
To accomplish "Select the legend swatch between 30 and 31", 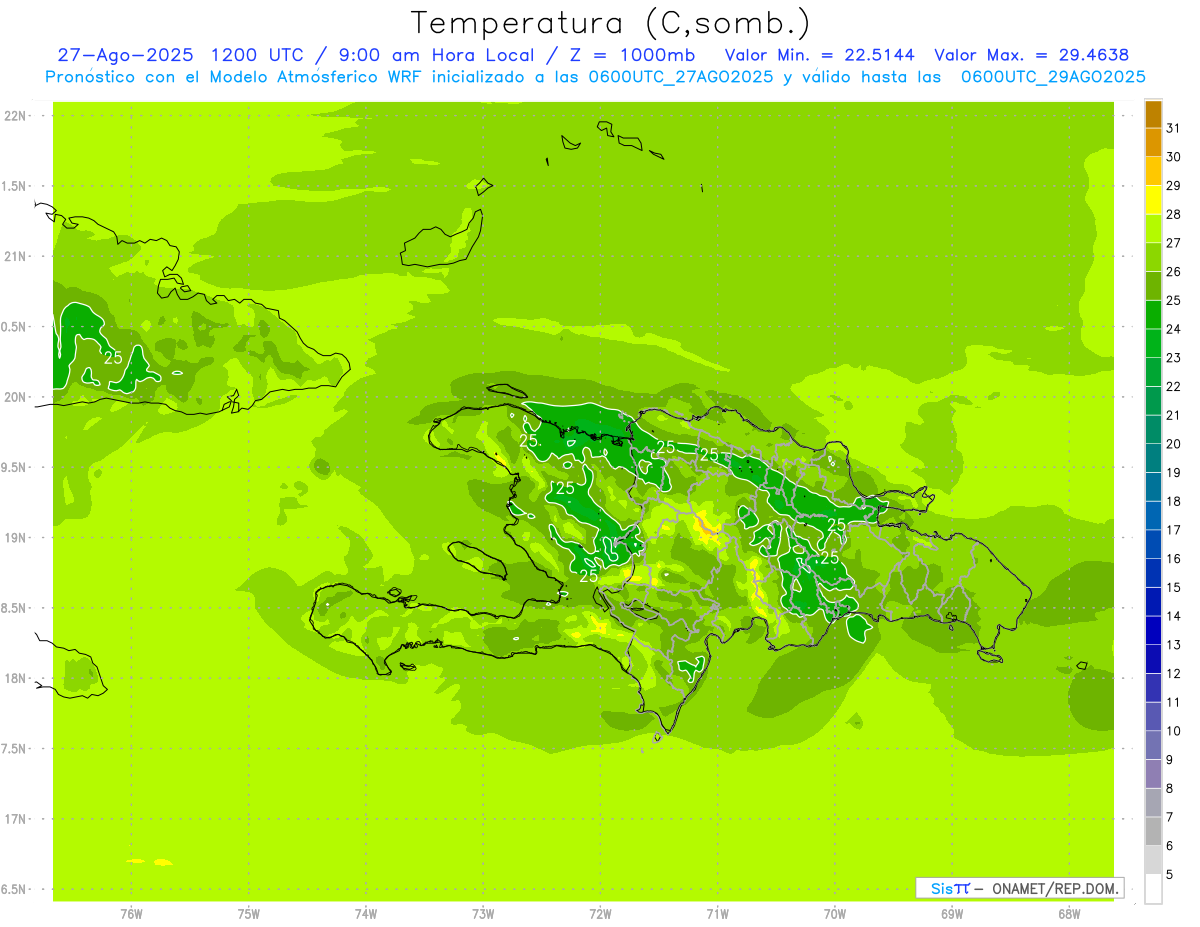I will click(x=1153, y=142).
